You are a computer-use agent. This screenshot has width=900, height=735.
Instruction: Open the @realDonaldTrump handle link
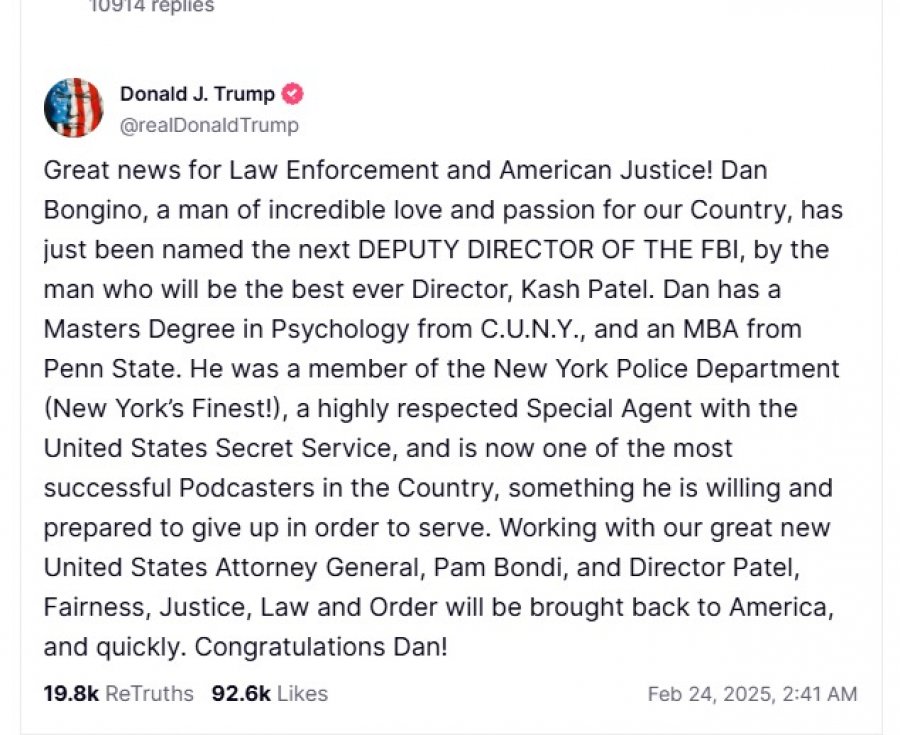coord(209,126)
